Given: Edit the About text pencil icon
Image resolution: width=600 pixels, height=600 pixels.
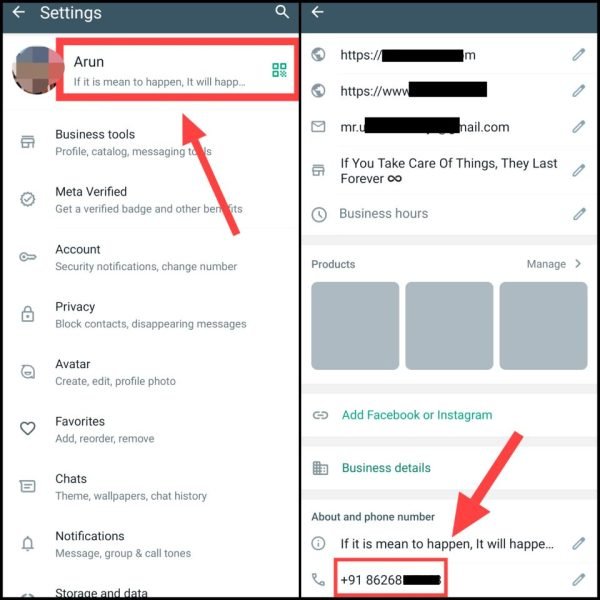Looking at the screenshot, I should pyautogui.click(x=579, y=543).
